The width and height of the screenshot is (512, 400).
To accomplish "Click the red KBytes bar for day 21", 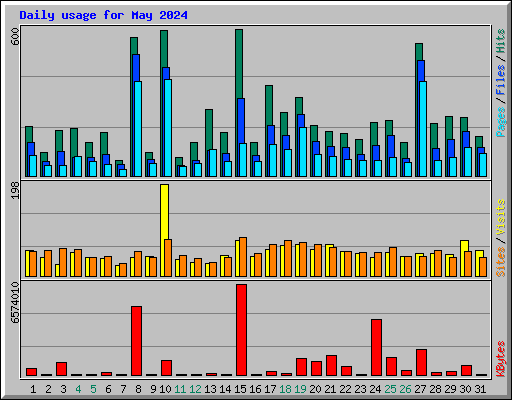I will (x=332, y=366).
